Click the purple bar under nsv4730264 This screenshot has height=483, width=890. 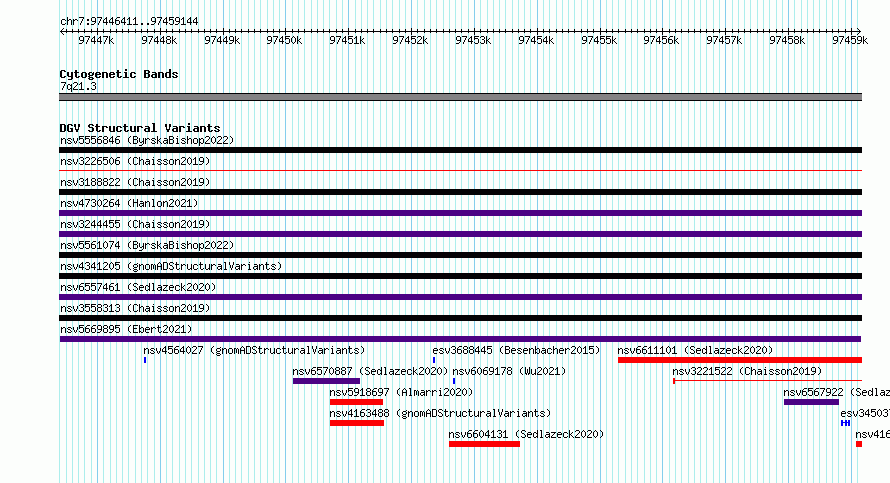(x=460, y=213)
